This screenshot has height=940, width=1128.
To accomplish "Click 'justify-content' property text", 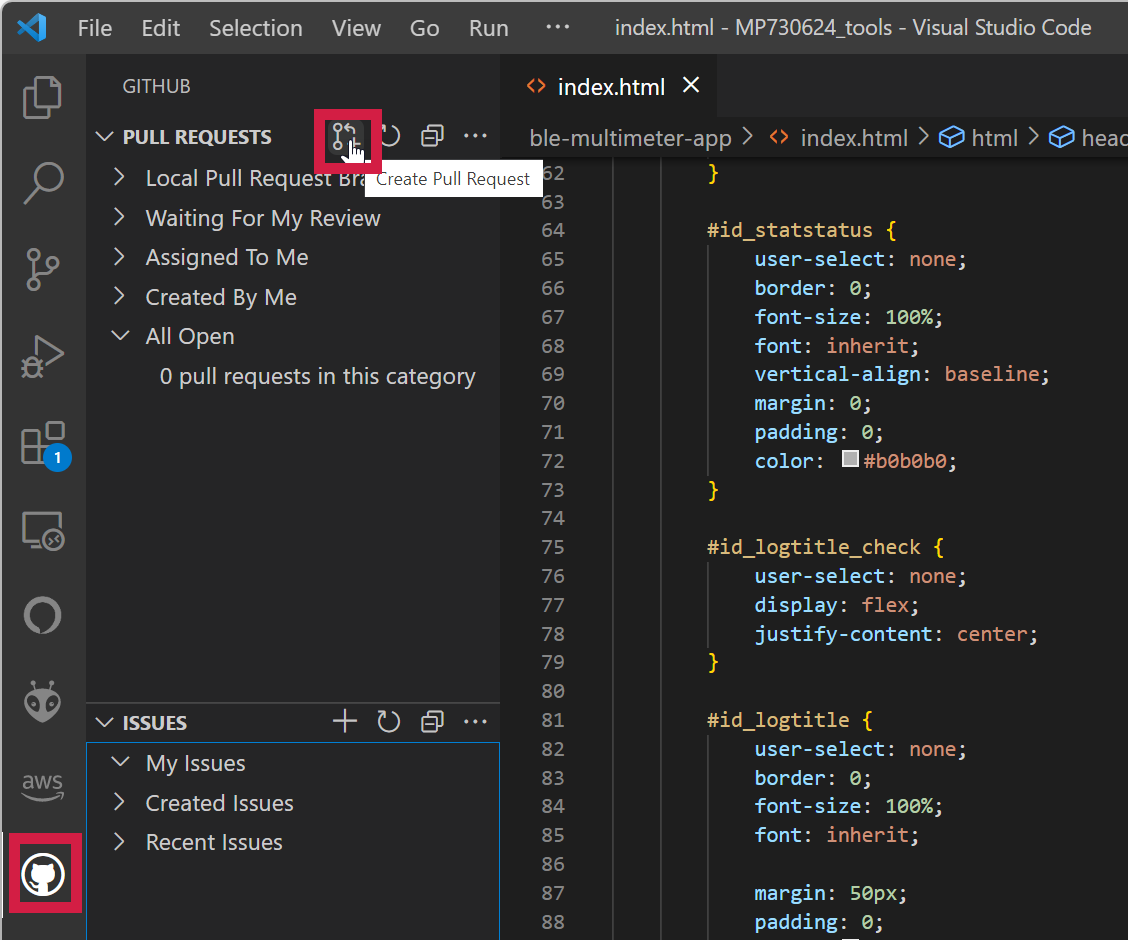I will 843,634.
